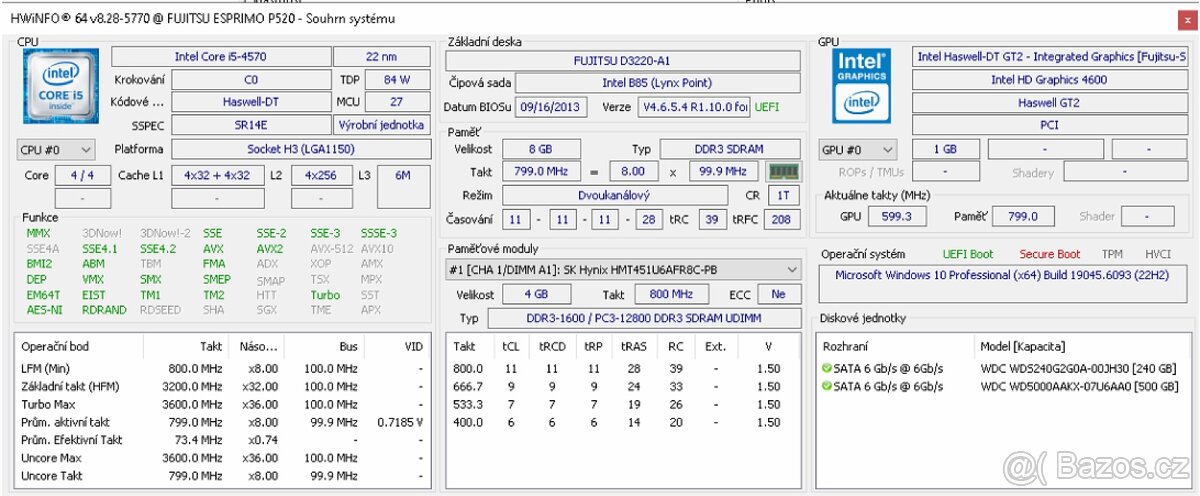Image resolution: width=1200 pixels, height=496 pixels.
Task: Click the BIOS date 09/16/2013
Action: [x=551, y=107]
